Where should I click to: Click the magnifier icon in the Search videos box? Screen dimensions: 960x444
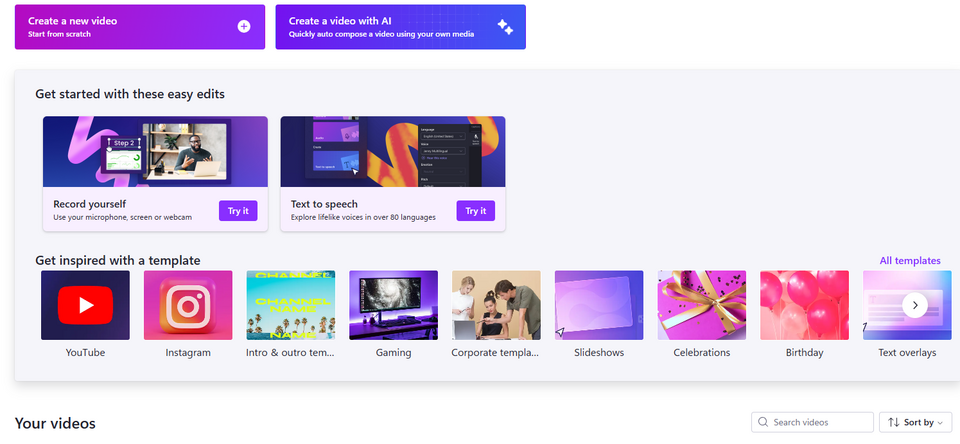[x=764, y=423]
